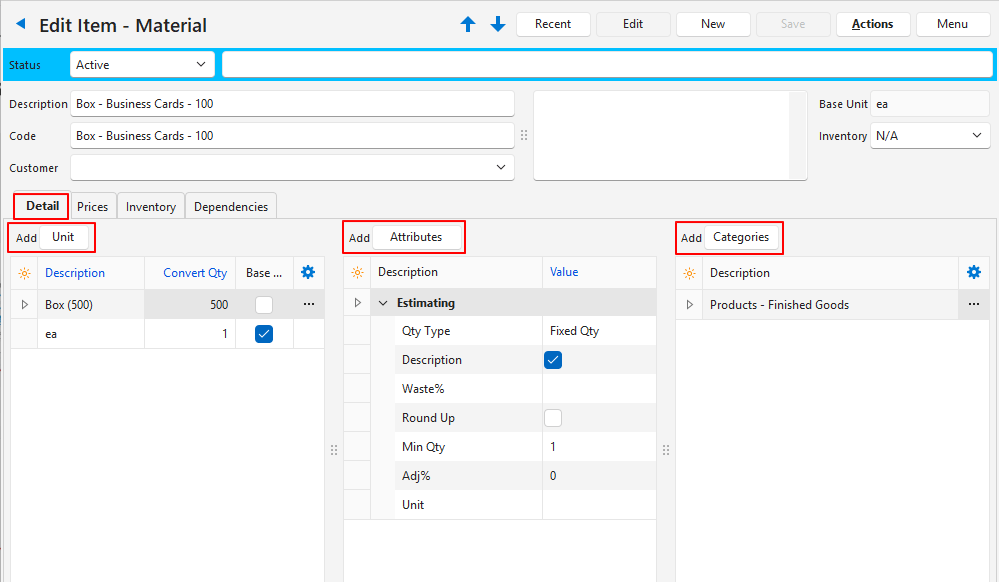Click the back arrow beside Edit Item title
Screen dimensions: 999x582
(21, 24)
